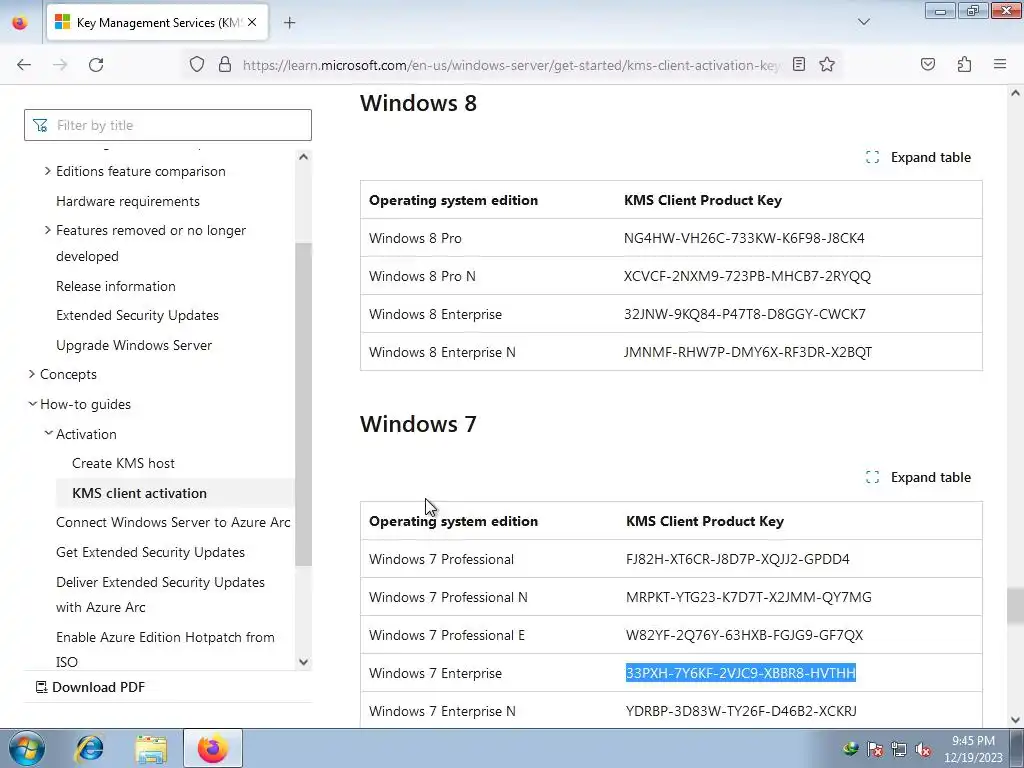Reload the current page

pyautogui.click(x=96, y=65)
